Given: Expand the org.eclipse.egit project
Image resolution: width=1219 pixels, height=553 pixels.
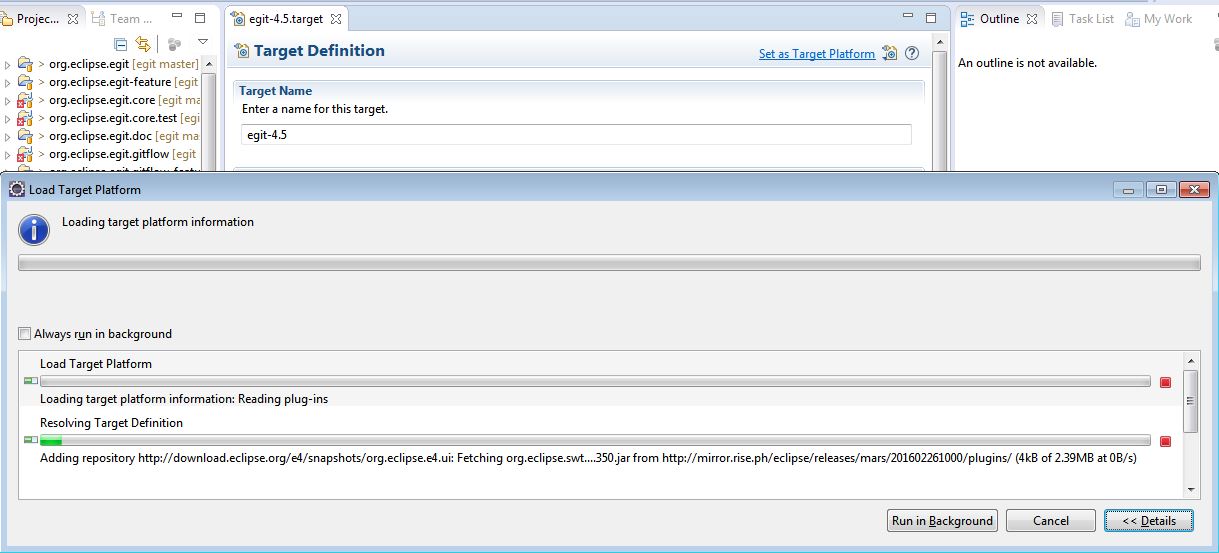Looking at the screenshot, I should pyautogui.click(x=8, y=64).
